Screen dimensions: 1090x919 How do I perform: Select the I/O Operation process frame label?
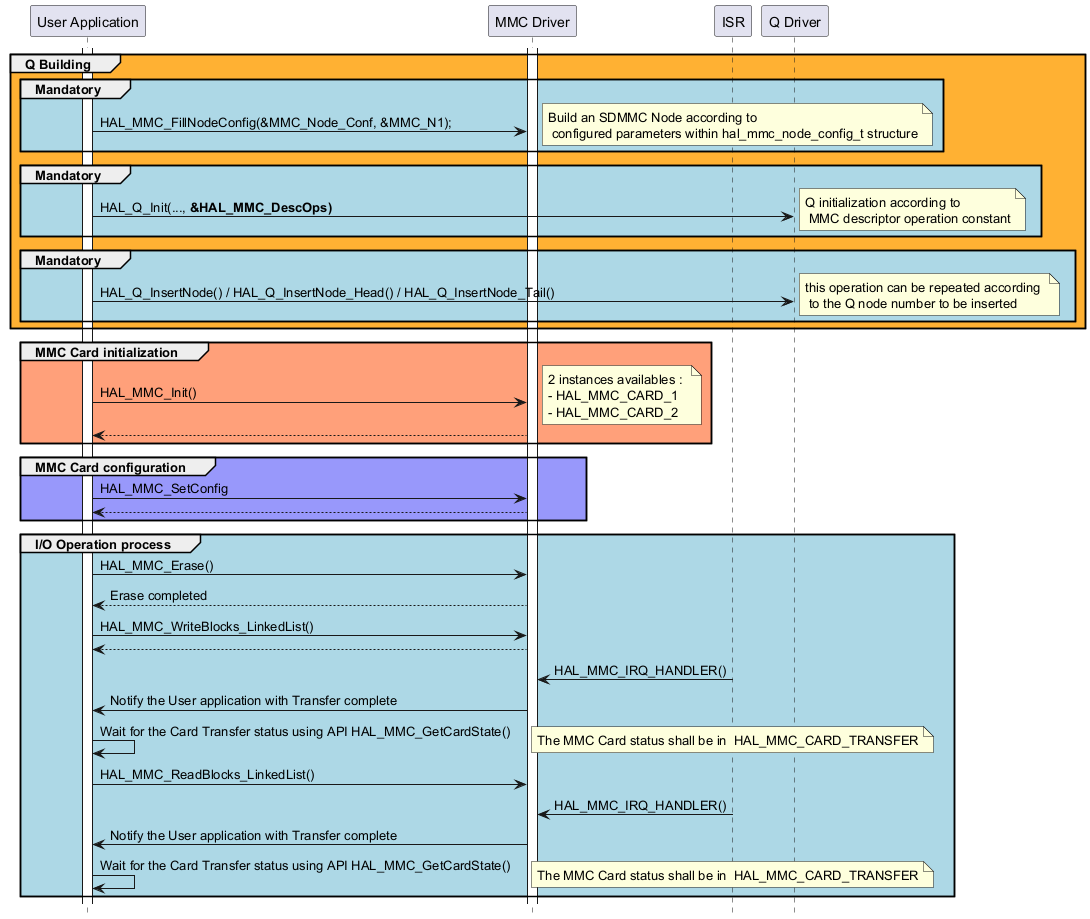[103, 544]
